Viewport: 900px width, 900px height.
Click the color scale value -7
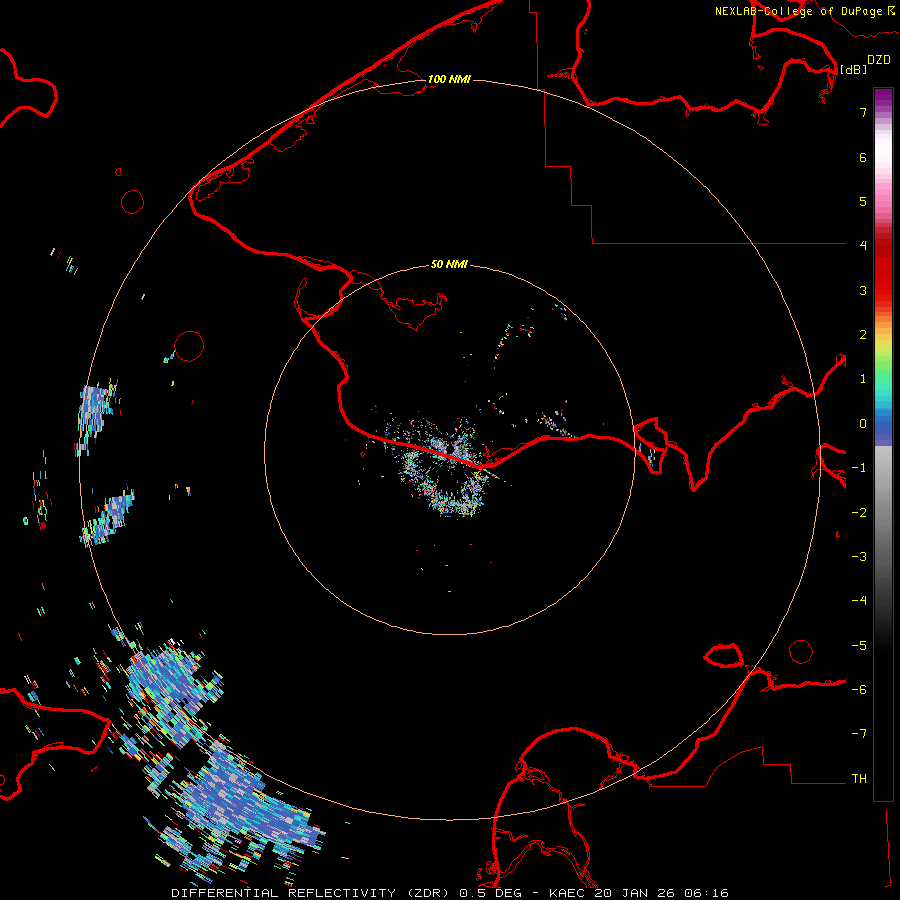[859, 734]
